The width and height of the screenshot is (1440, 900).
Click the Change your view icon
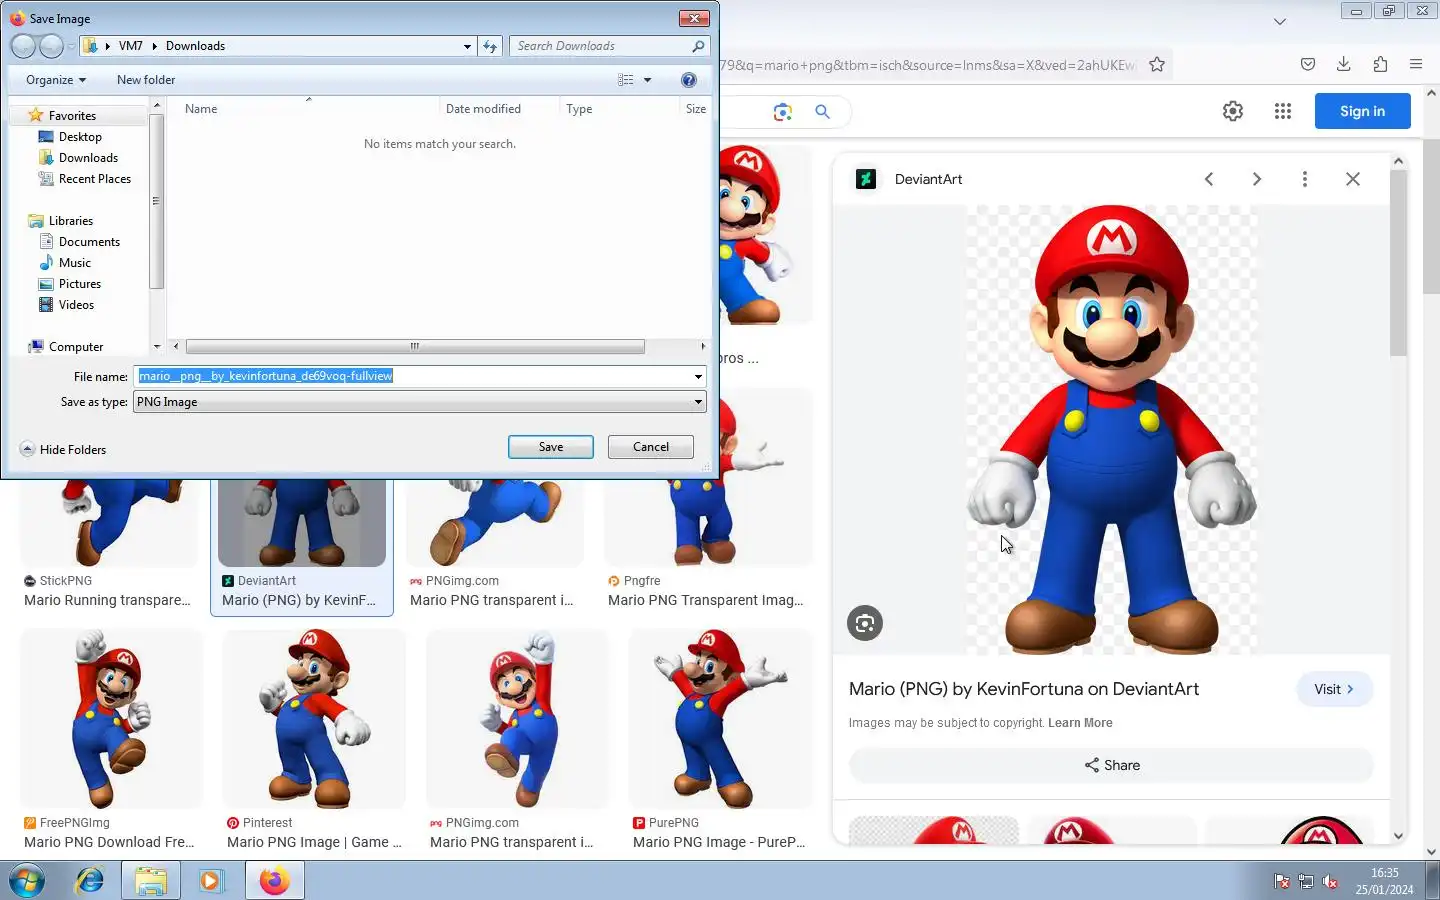point(626,80)
